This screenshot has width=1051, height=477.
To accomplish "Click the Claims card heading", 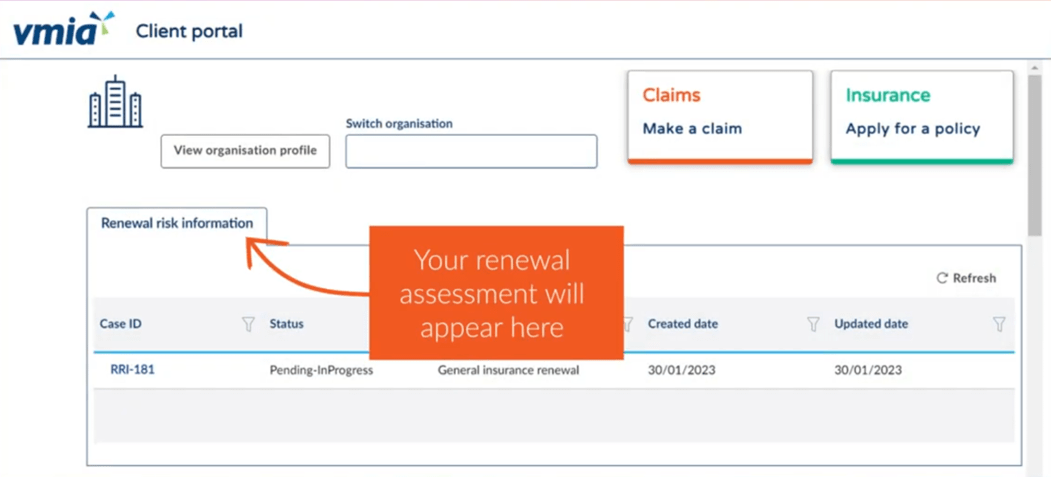I will pos(671,96).
